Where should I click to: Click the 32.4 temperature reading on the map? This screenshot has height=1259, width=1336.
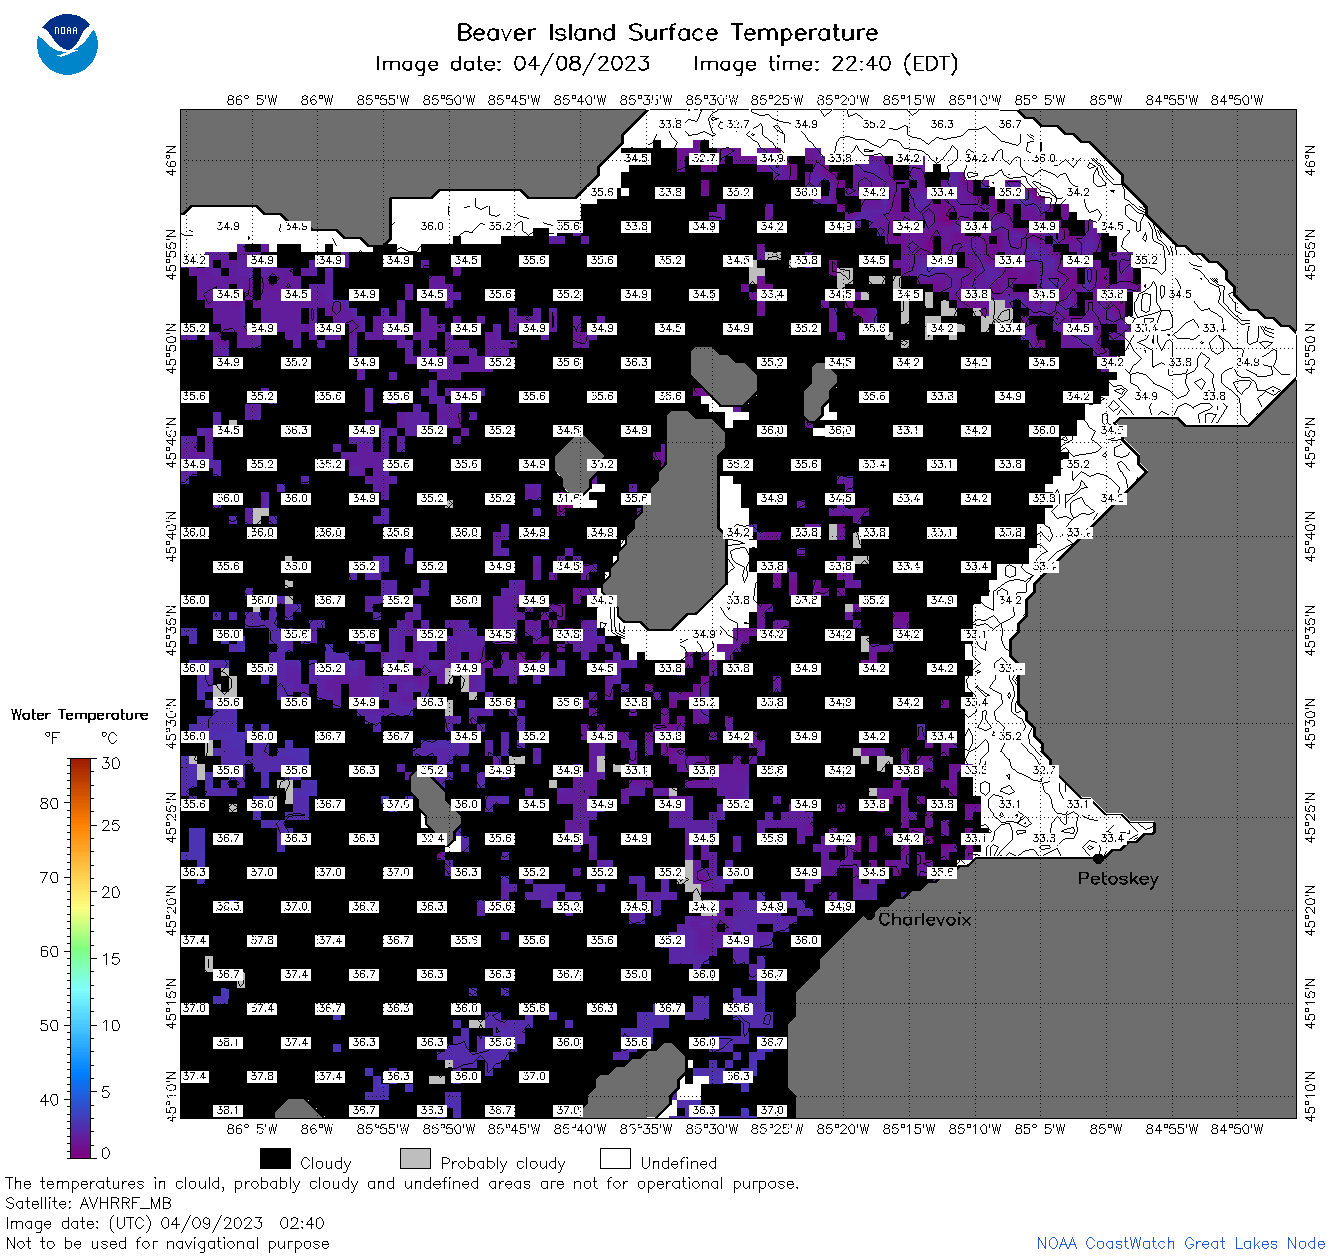click(432, 838)
